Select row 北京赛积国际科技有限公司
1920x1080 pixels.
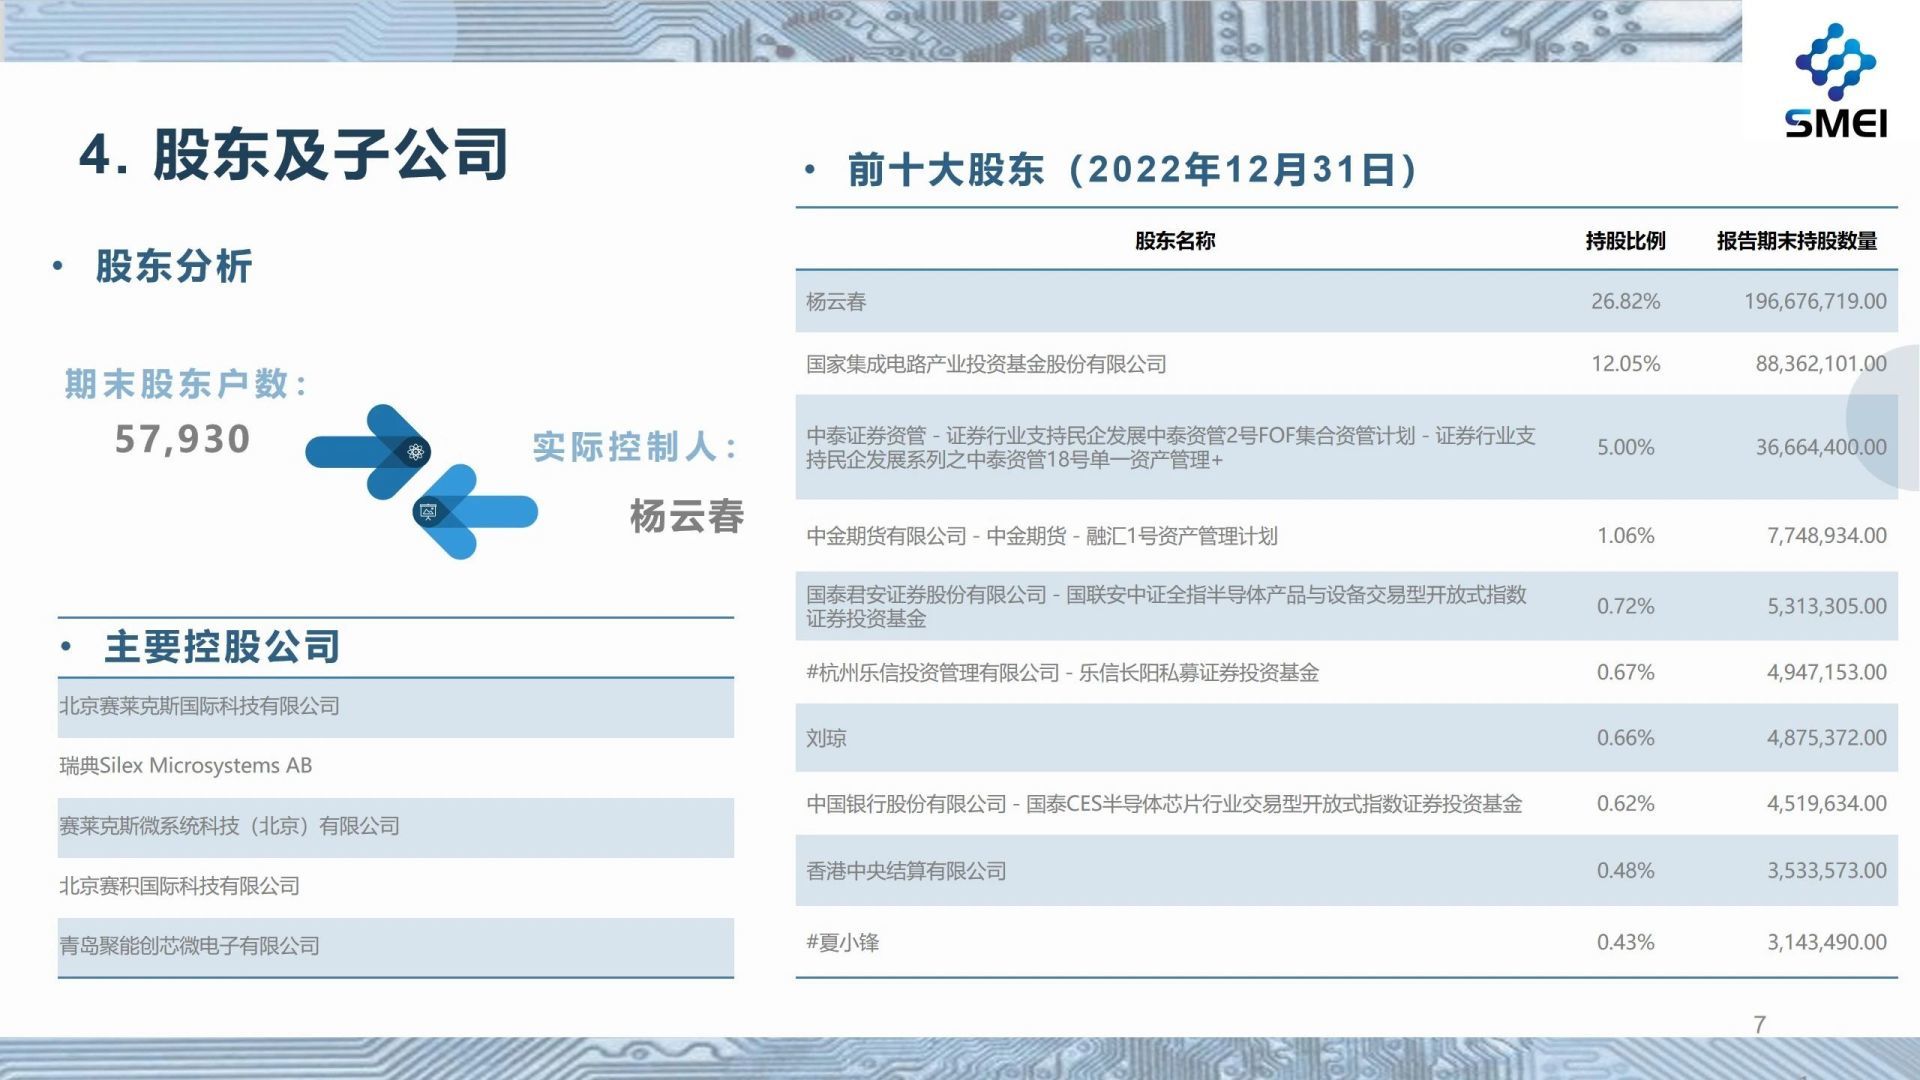click(396, 886)
